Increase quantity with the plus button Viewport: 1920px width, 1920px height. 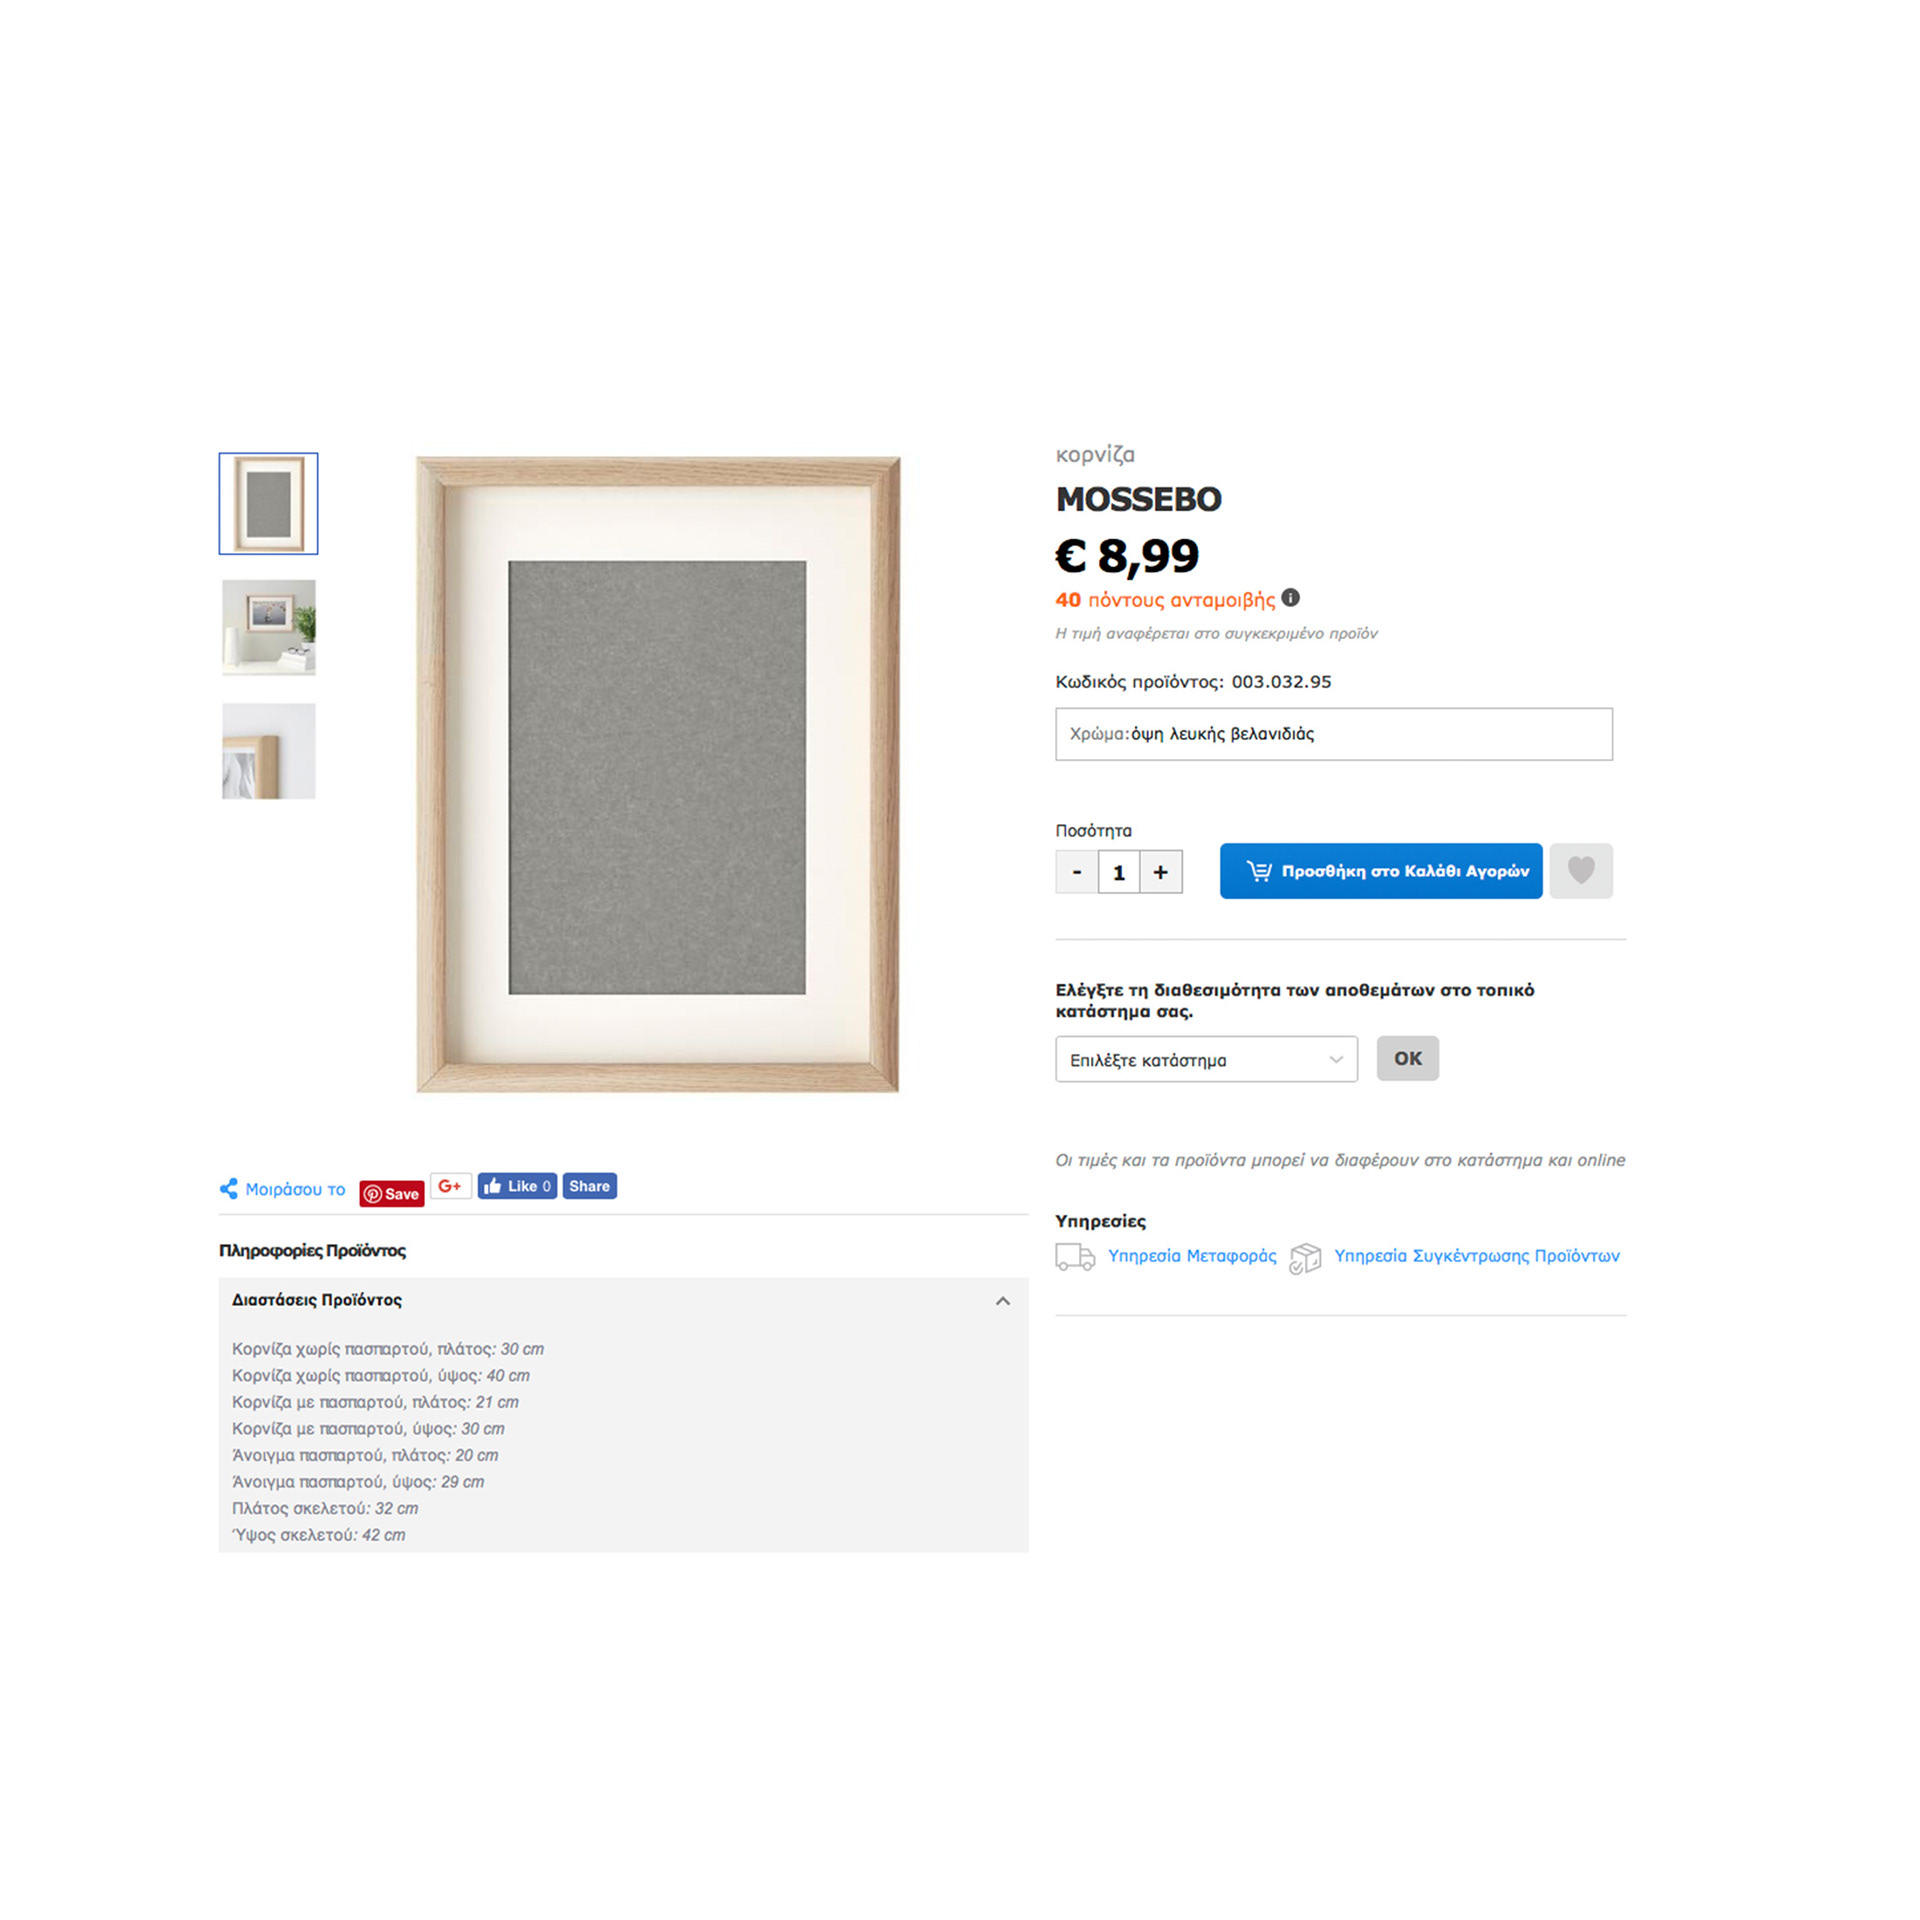pyautogui.click(x=1160, y=872)
